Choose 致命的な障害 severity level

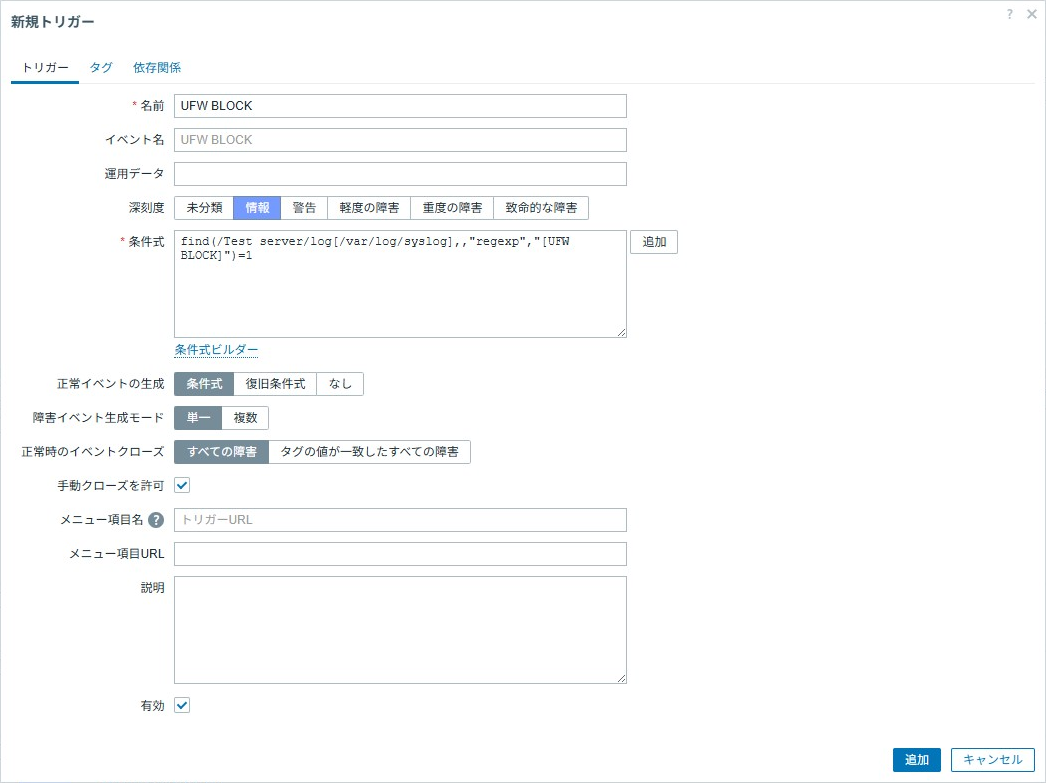pos(541,208)
